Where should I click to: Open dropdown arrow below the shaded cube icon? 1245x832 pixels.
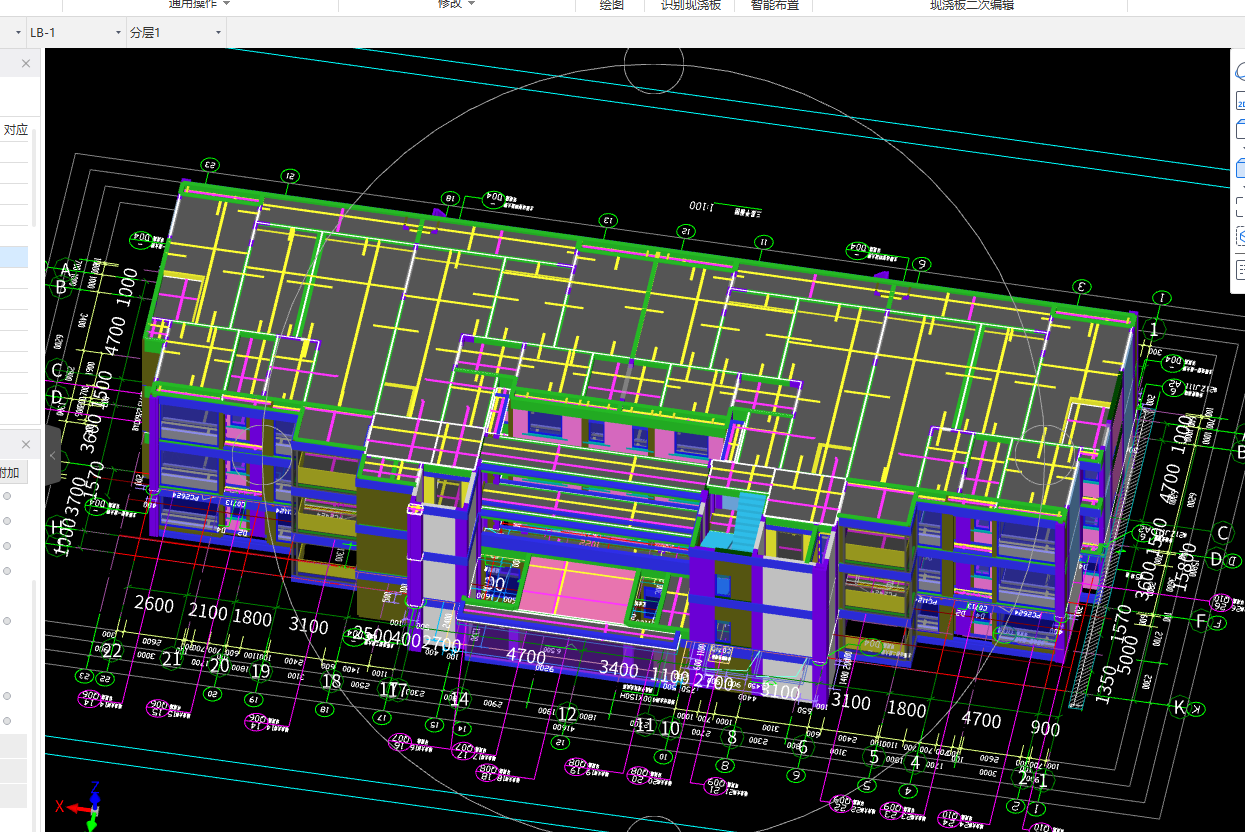(1242, 186)
